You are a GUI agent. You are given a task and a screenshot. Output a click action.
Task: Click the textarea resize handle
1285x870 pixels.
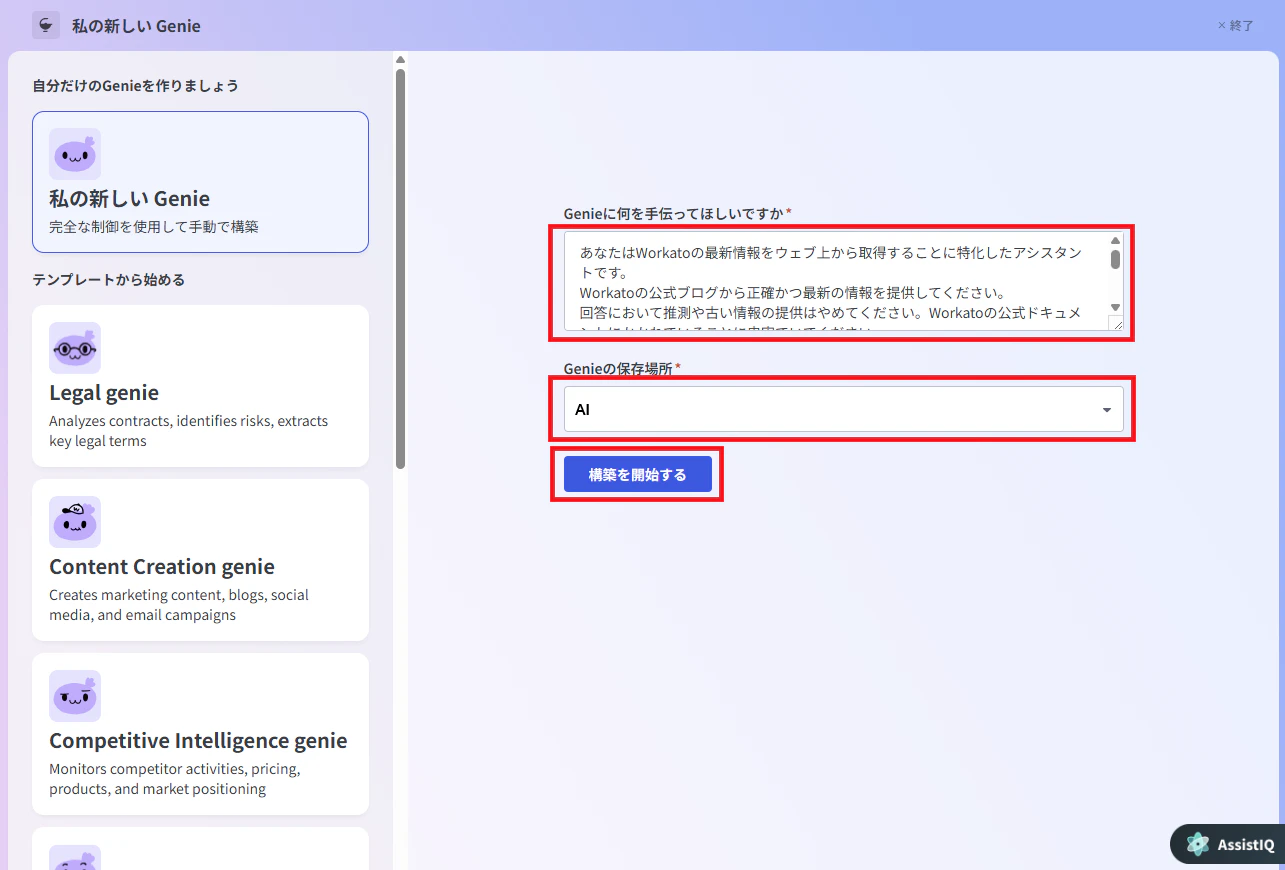pyautogui.click(x=1117, y=324)
